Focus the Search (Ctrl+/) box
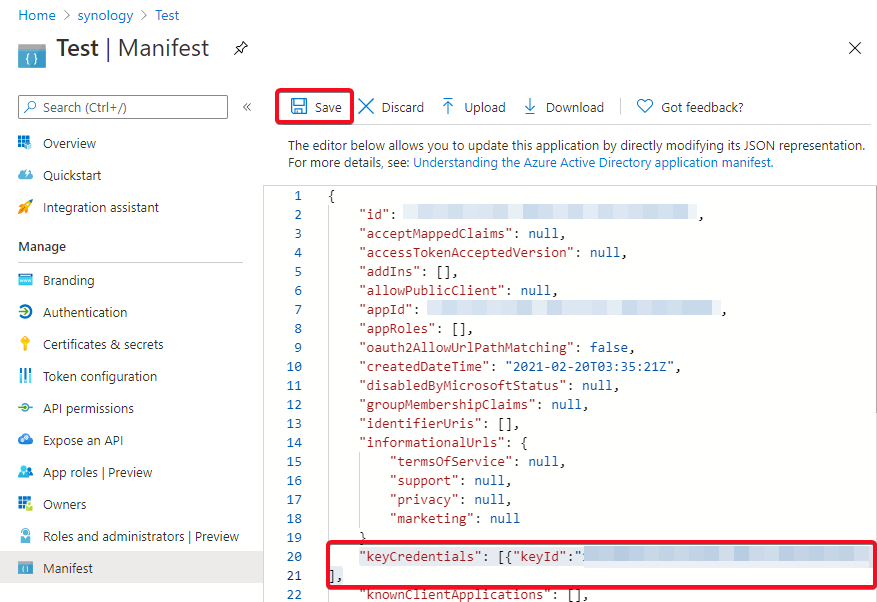Screen dimensions: 877x602 tap(123, 107)
